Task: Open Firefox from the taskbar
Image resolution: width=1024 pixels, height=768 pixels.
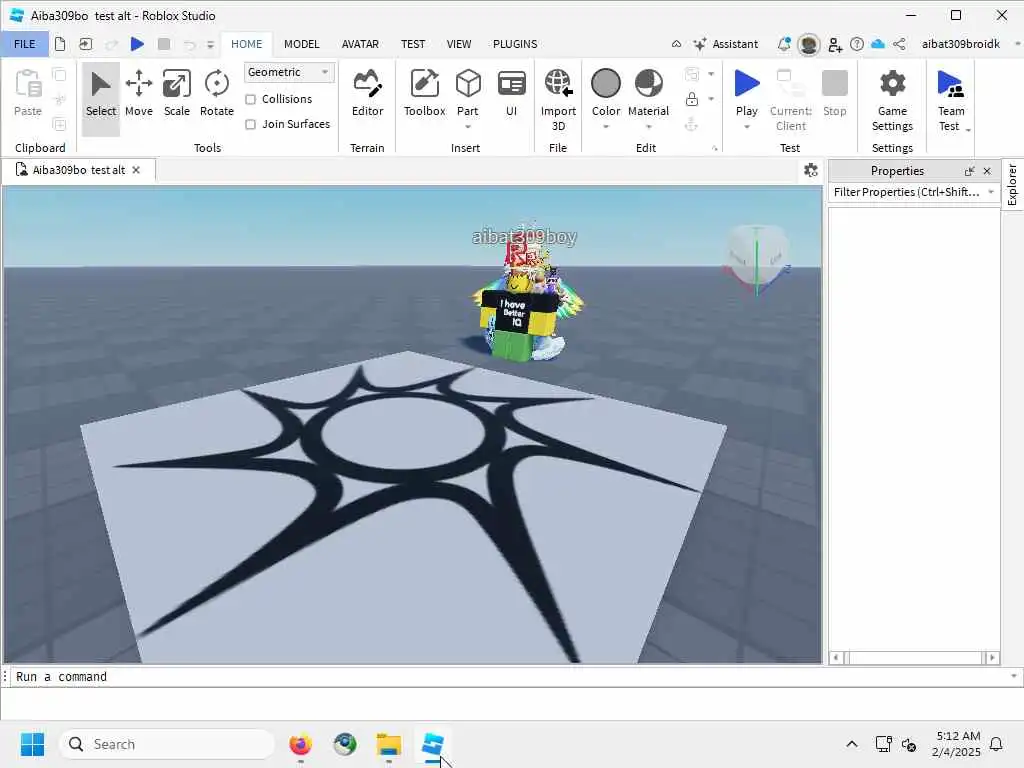Action: (300, 744)
